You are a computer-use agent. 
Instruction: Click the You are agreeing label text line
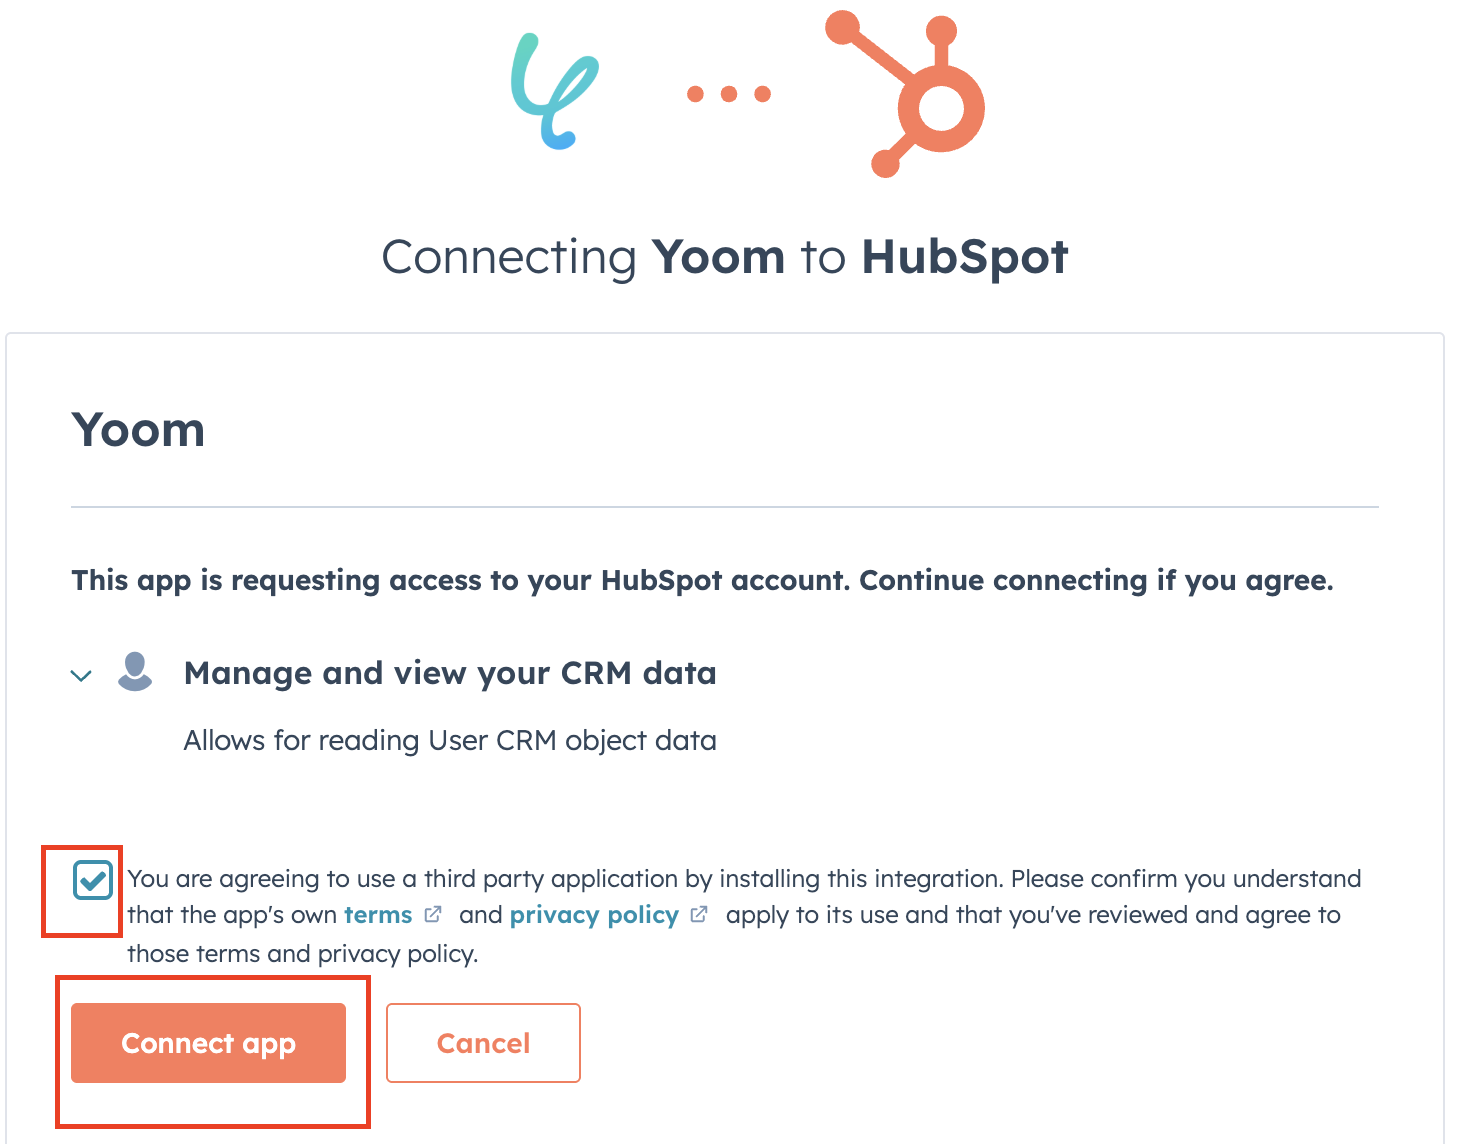click(744, 879)
